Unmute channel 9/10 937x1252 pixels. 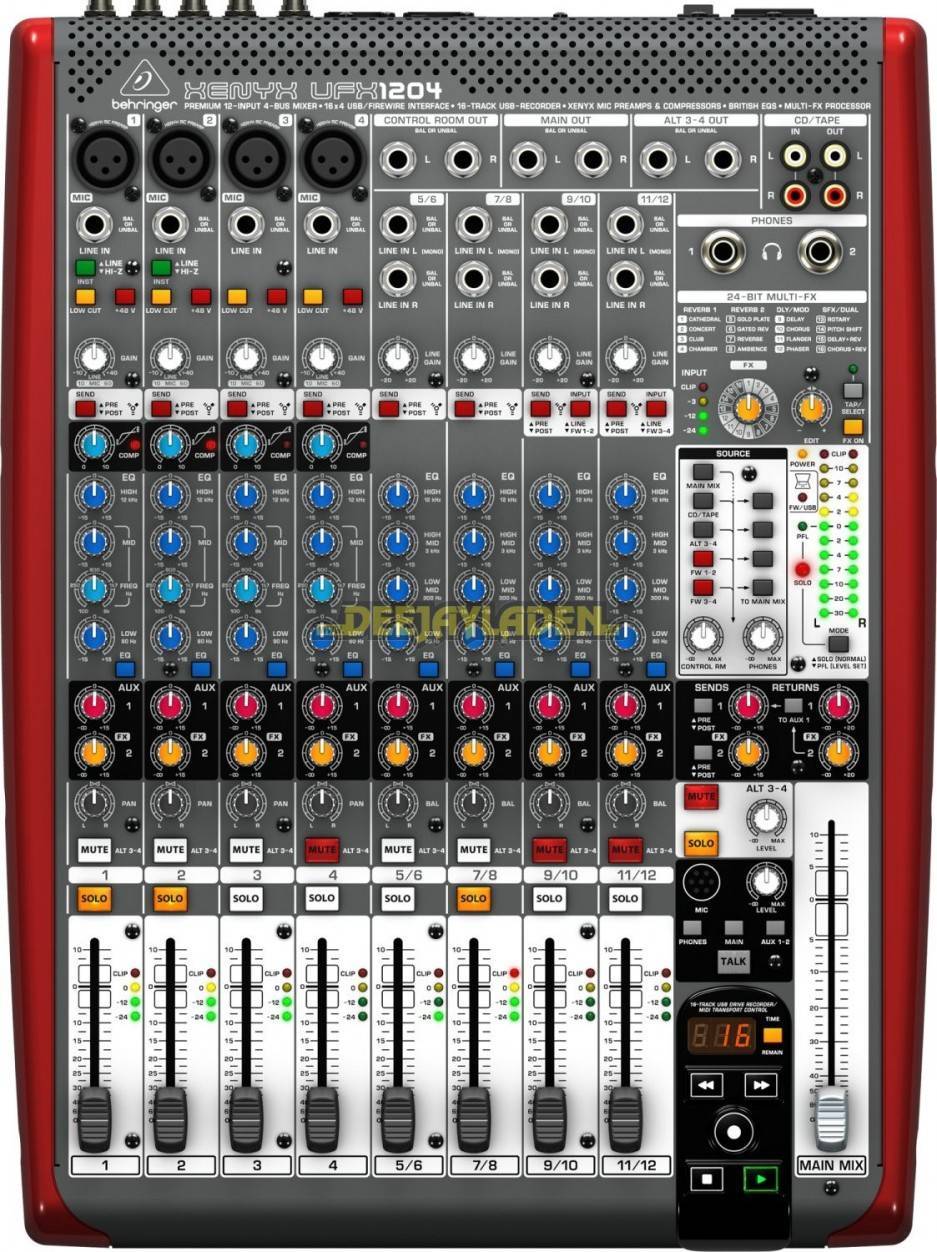[549, 850]
